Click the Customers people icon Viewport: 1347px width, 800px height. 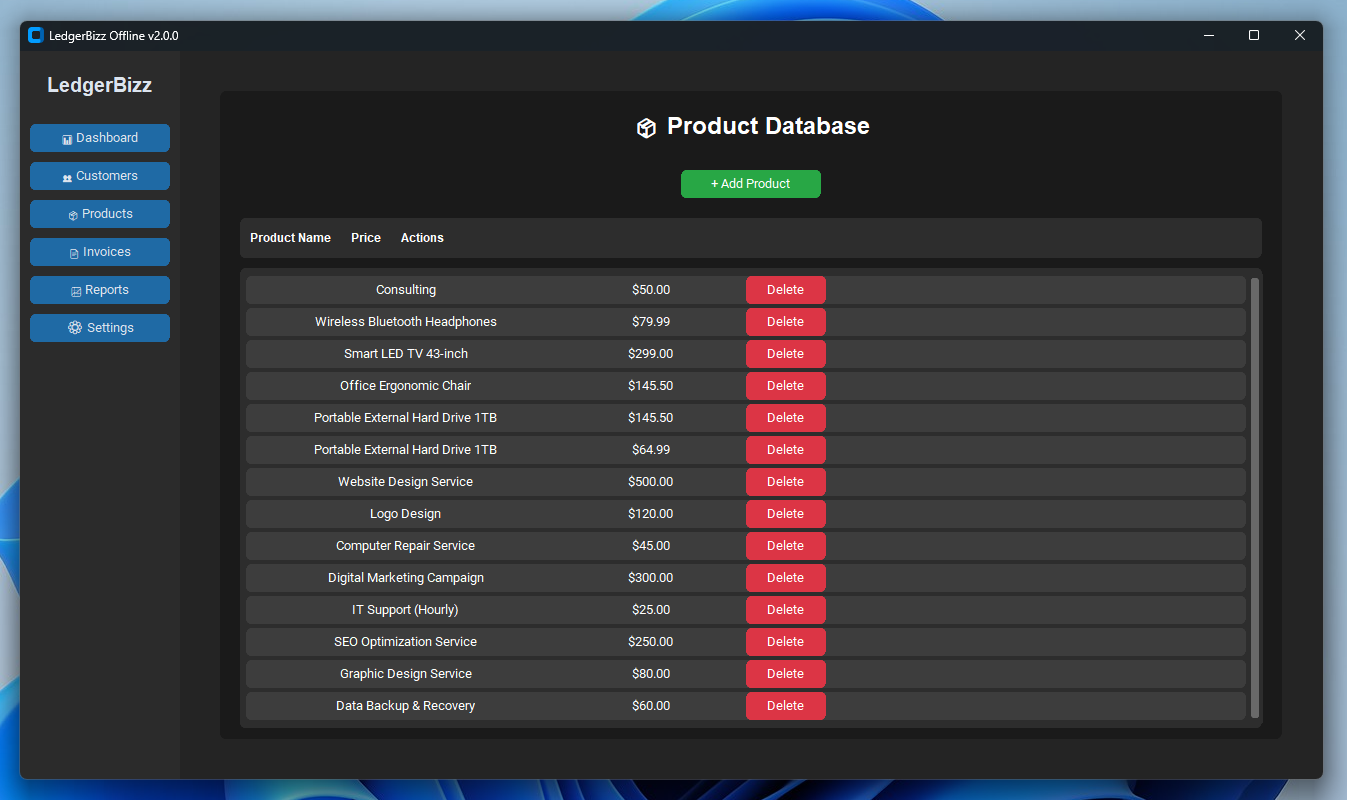[67, 176]
